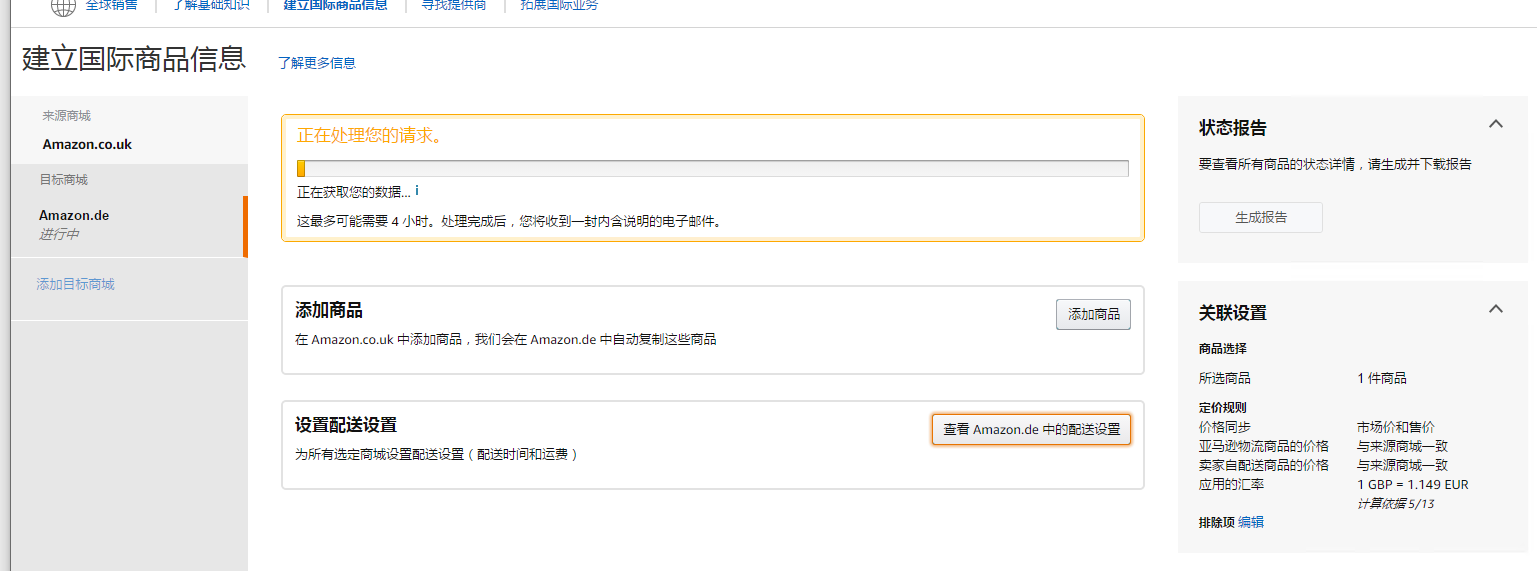Click the 编辑 link next to 排除项
Image resolution: width=1537 pixels, height=571 pixels.
1251,522
